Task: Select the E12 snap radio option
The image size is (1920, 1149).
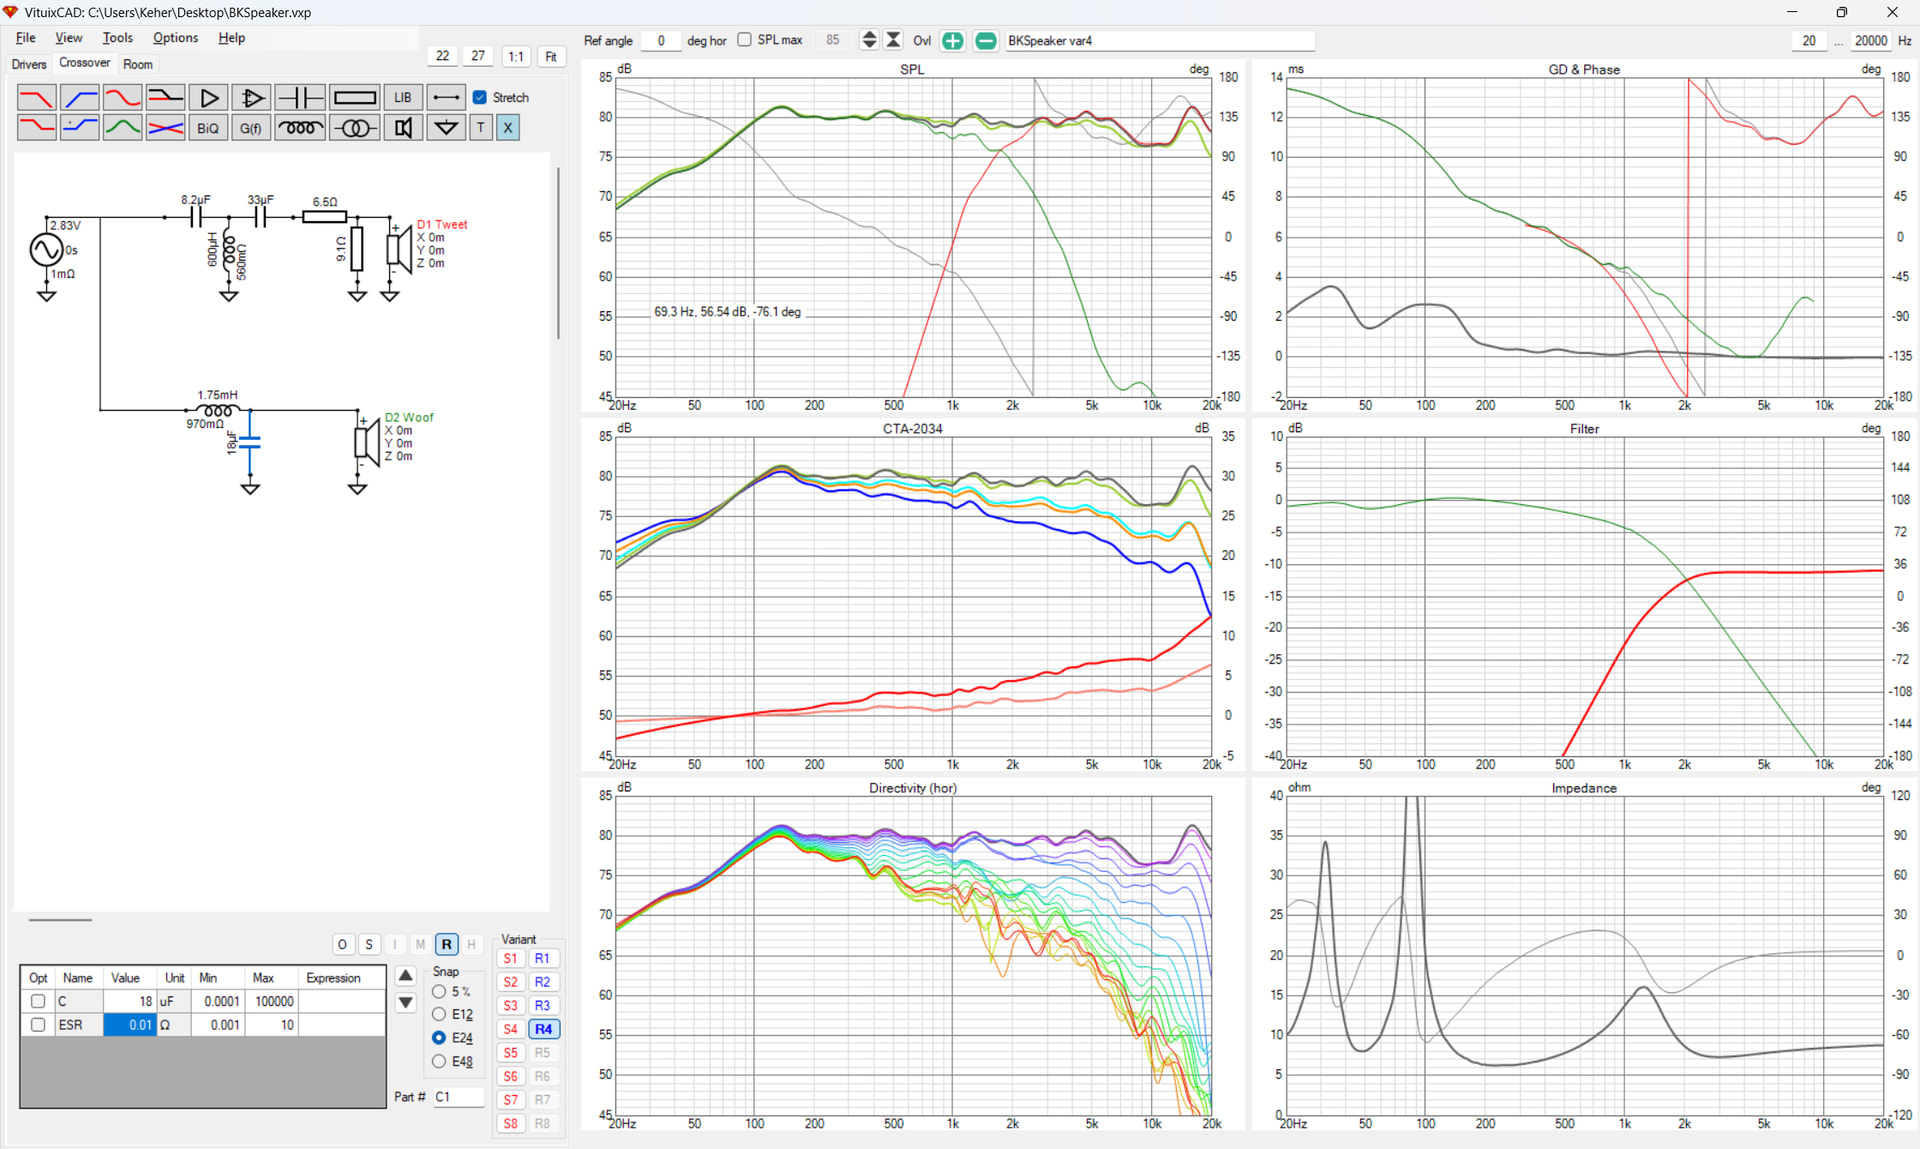Action: [439, 1014]
